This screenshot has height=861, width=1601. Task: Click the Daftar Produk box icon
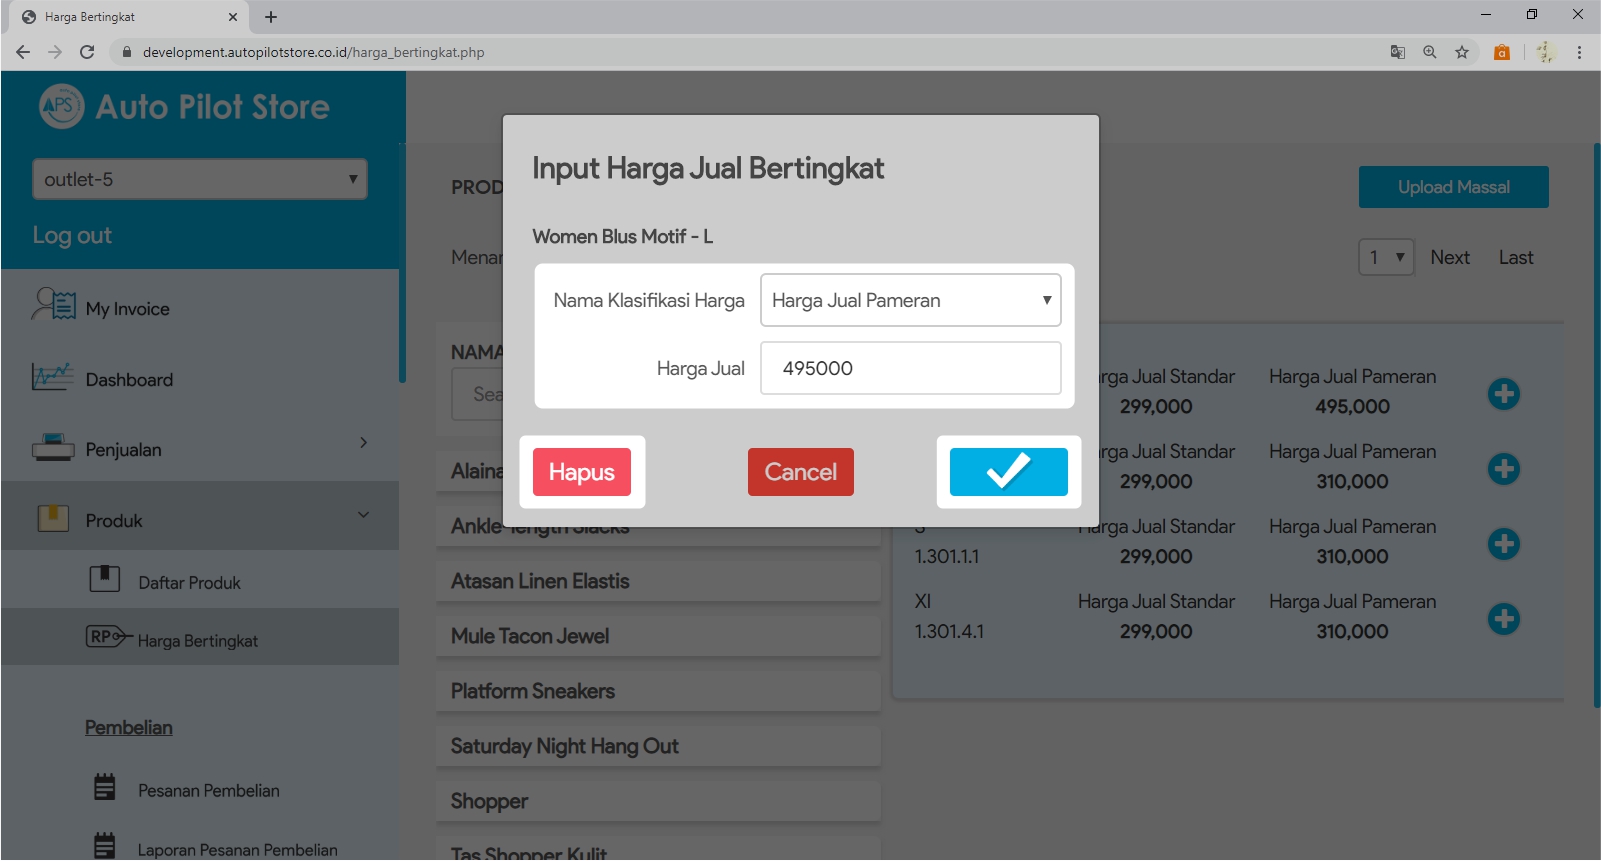[x=105, y=579]
